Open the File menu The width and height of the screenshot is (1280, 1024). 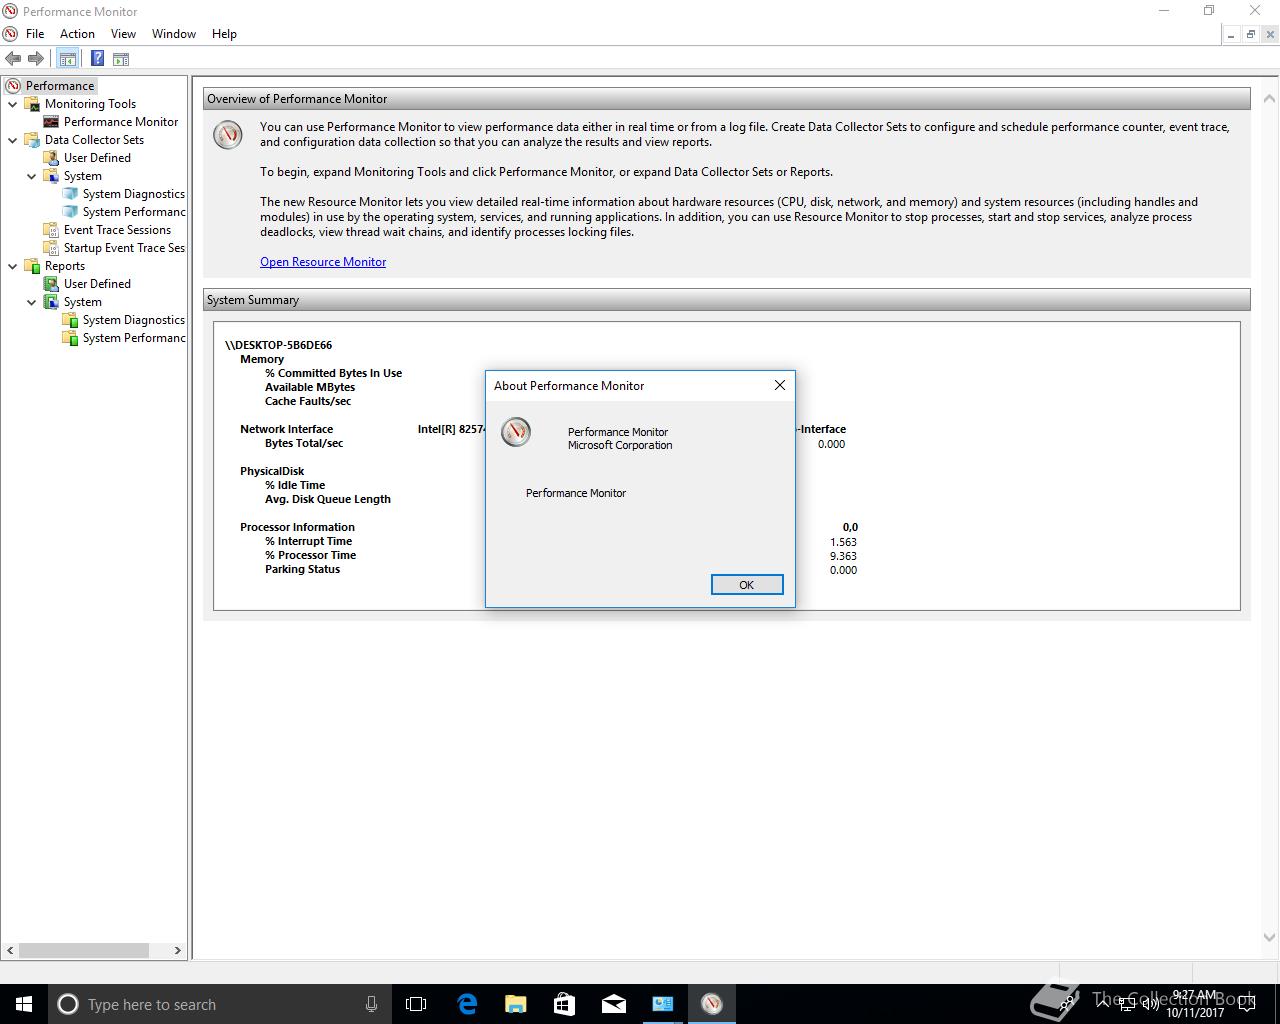coord(35,34)
